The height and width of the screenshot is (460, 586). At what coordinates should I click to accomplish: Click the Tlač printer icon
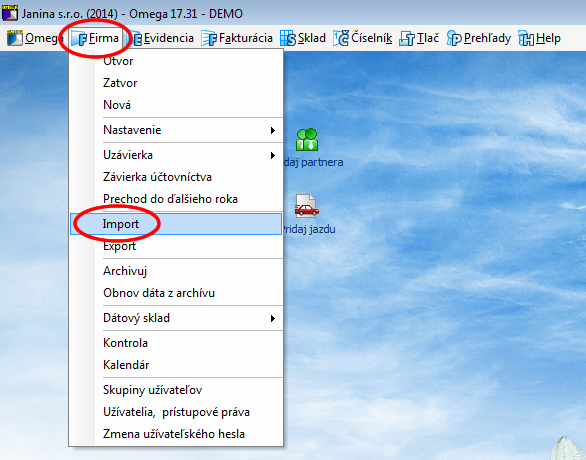tap(407, 38)
